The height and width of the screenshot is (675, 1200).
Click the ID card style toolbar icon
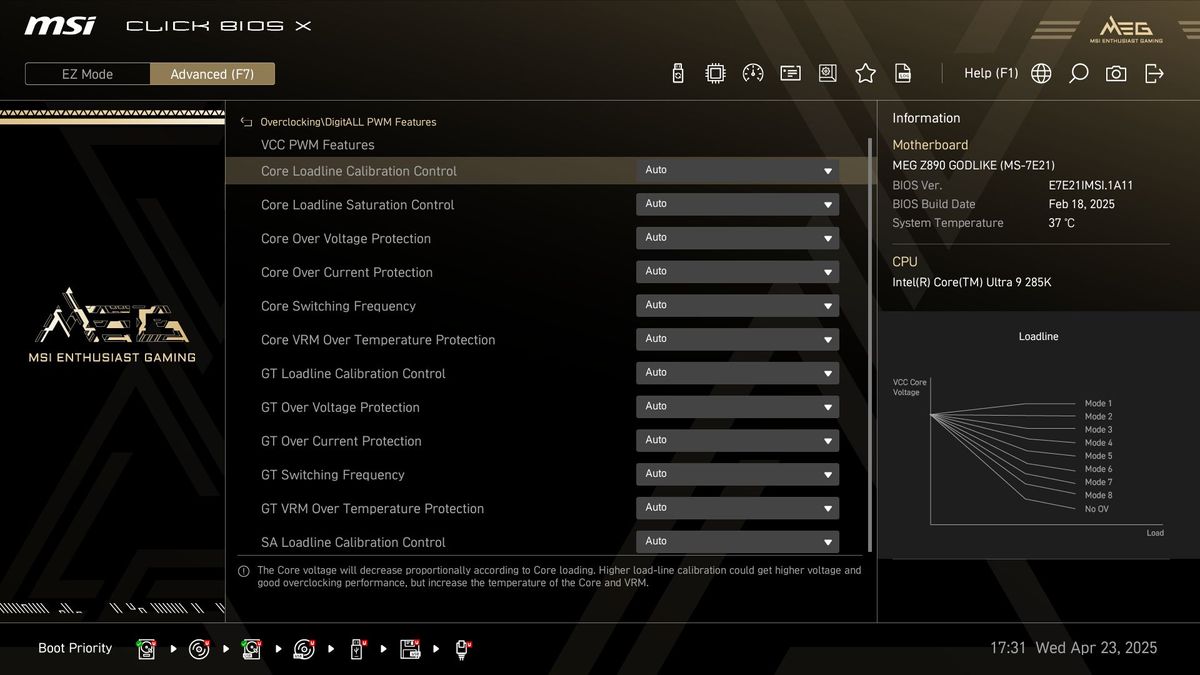tap(790, 73)
